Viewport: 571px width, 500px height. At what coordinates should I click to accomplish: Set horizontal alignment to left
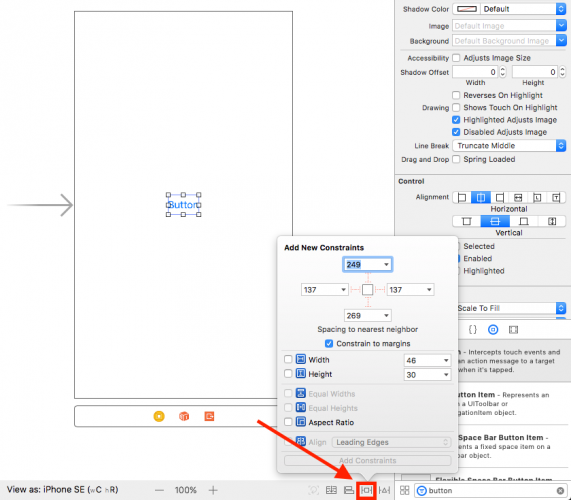[462, 198]
